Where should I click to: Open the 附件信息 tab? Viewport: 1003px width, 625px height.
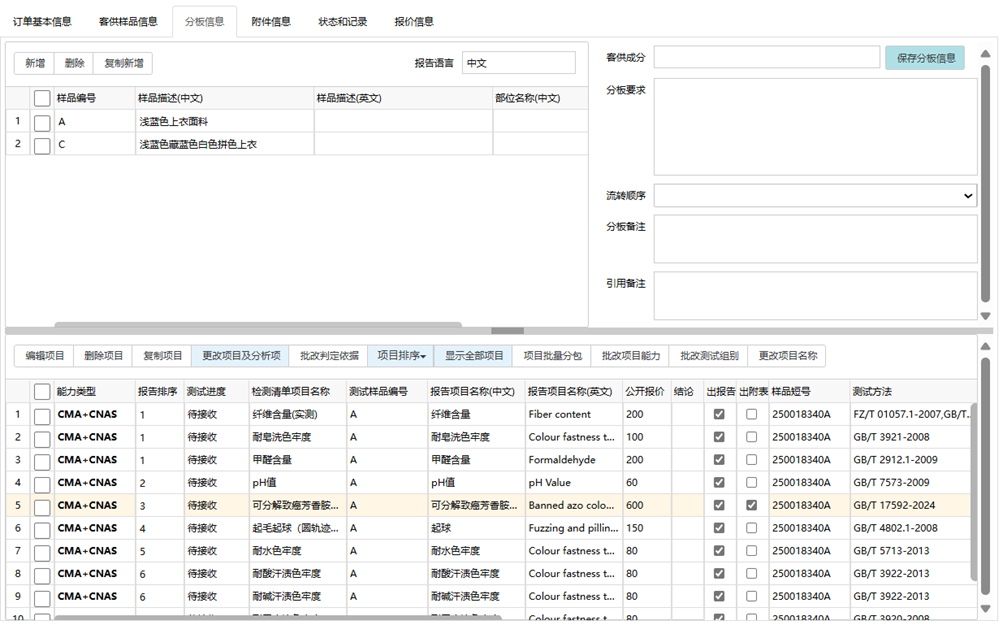coord(270,20)
